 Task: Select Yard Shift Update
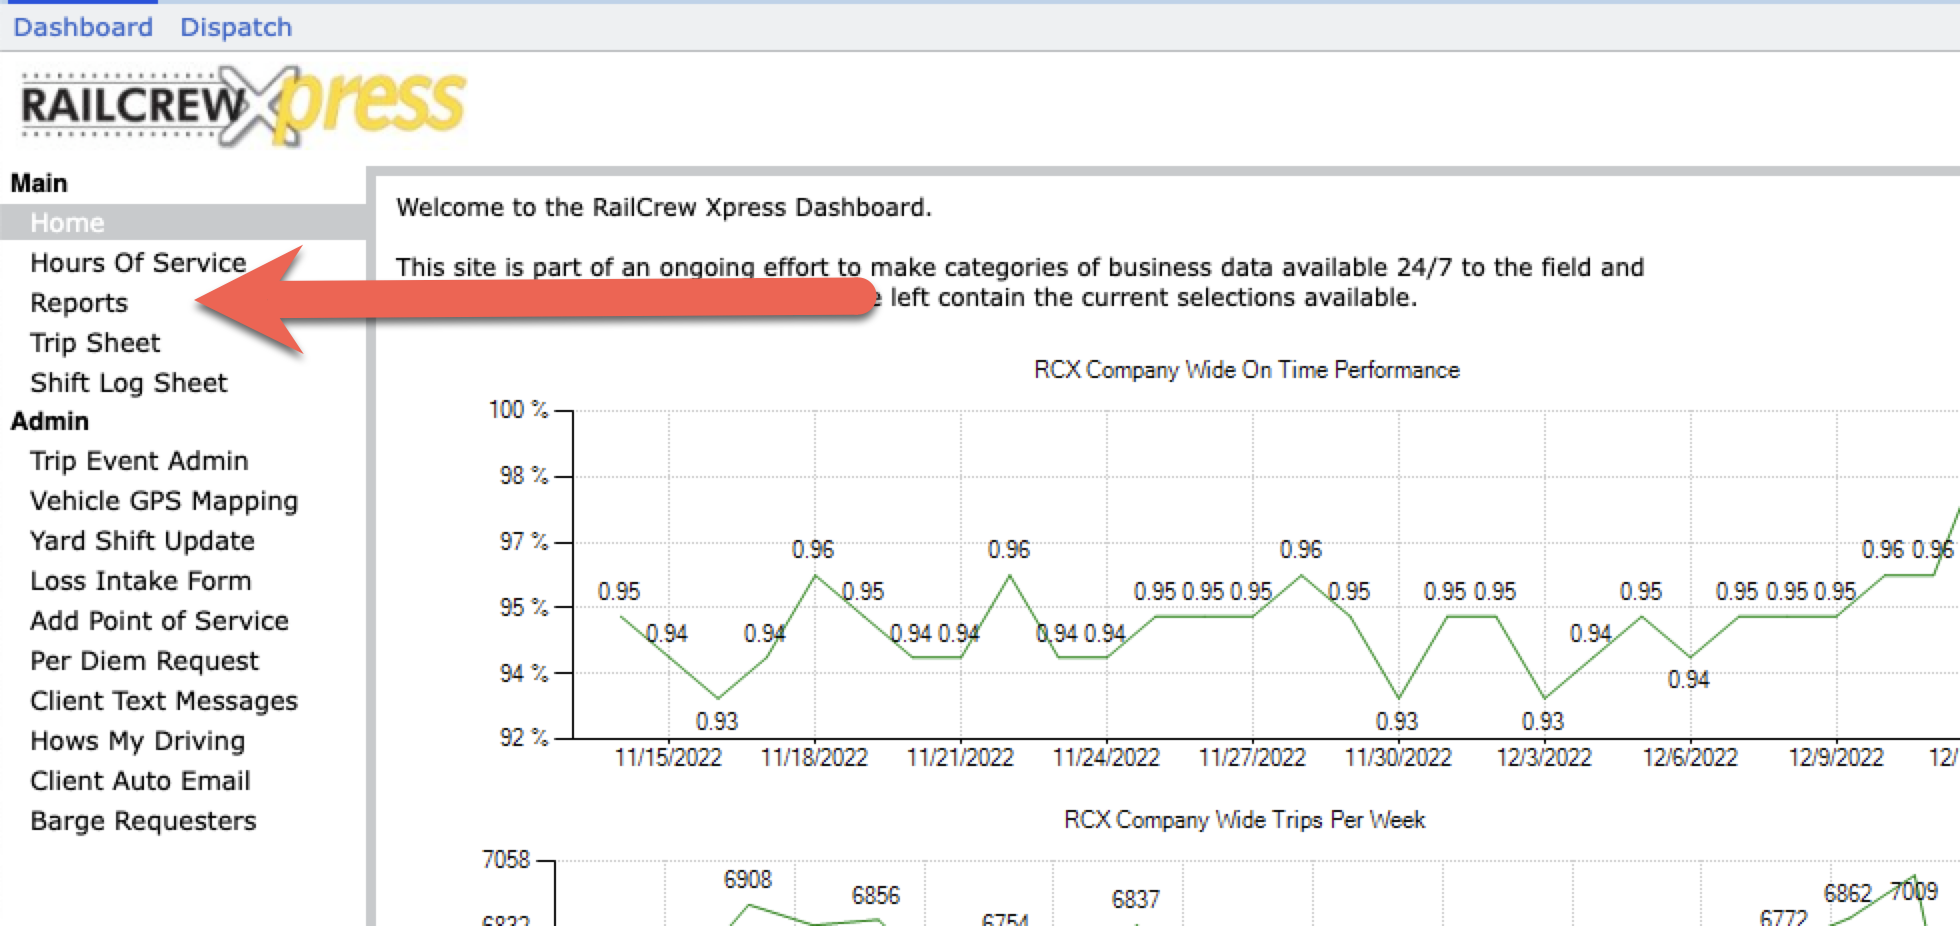click(x=142, y=541)
